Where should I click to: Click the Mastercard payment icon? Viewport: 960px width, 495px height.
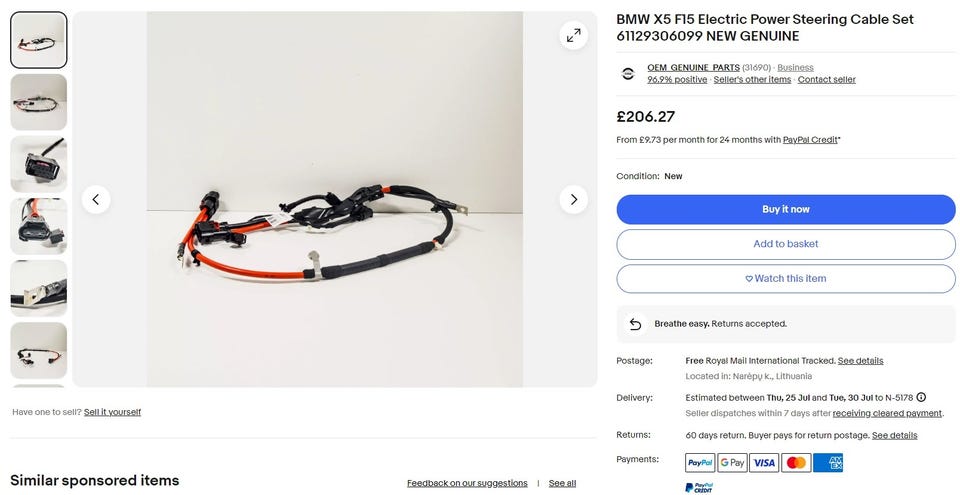point(796,463)
